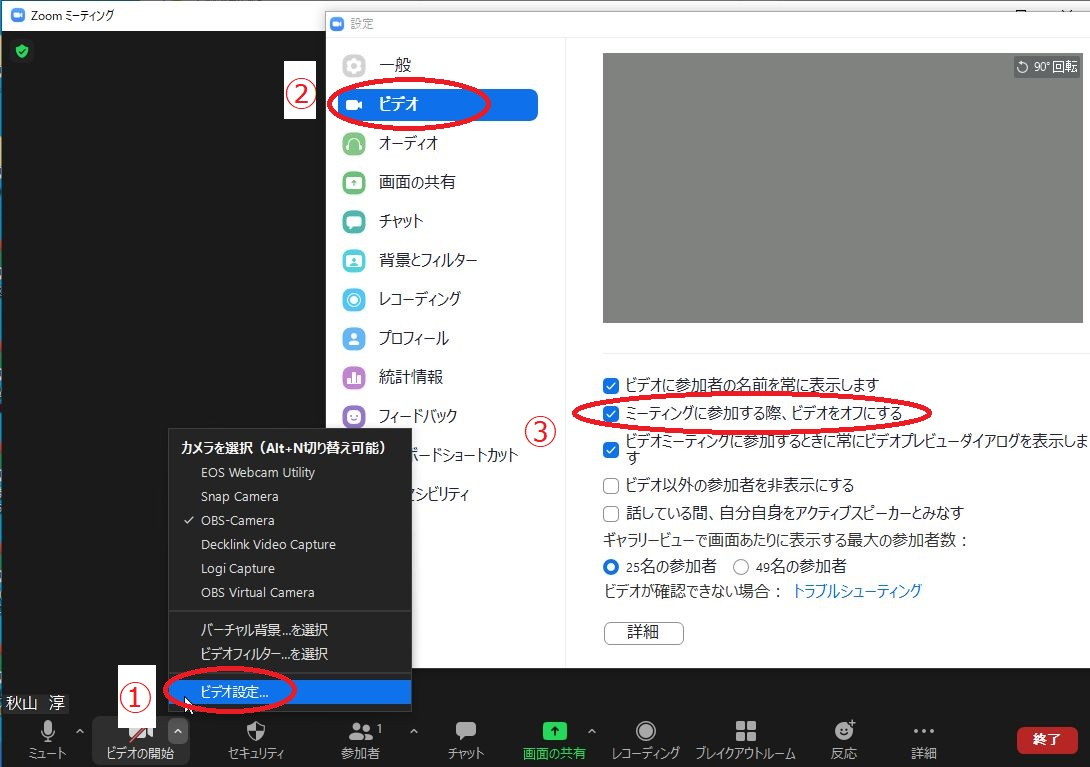
Task: Rotate the video preview 90° 回転
Action: (x=1046, y=67)
